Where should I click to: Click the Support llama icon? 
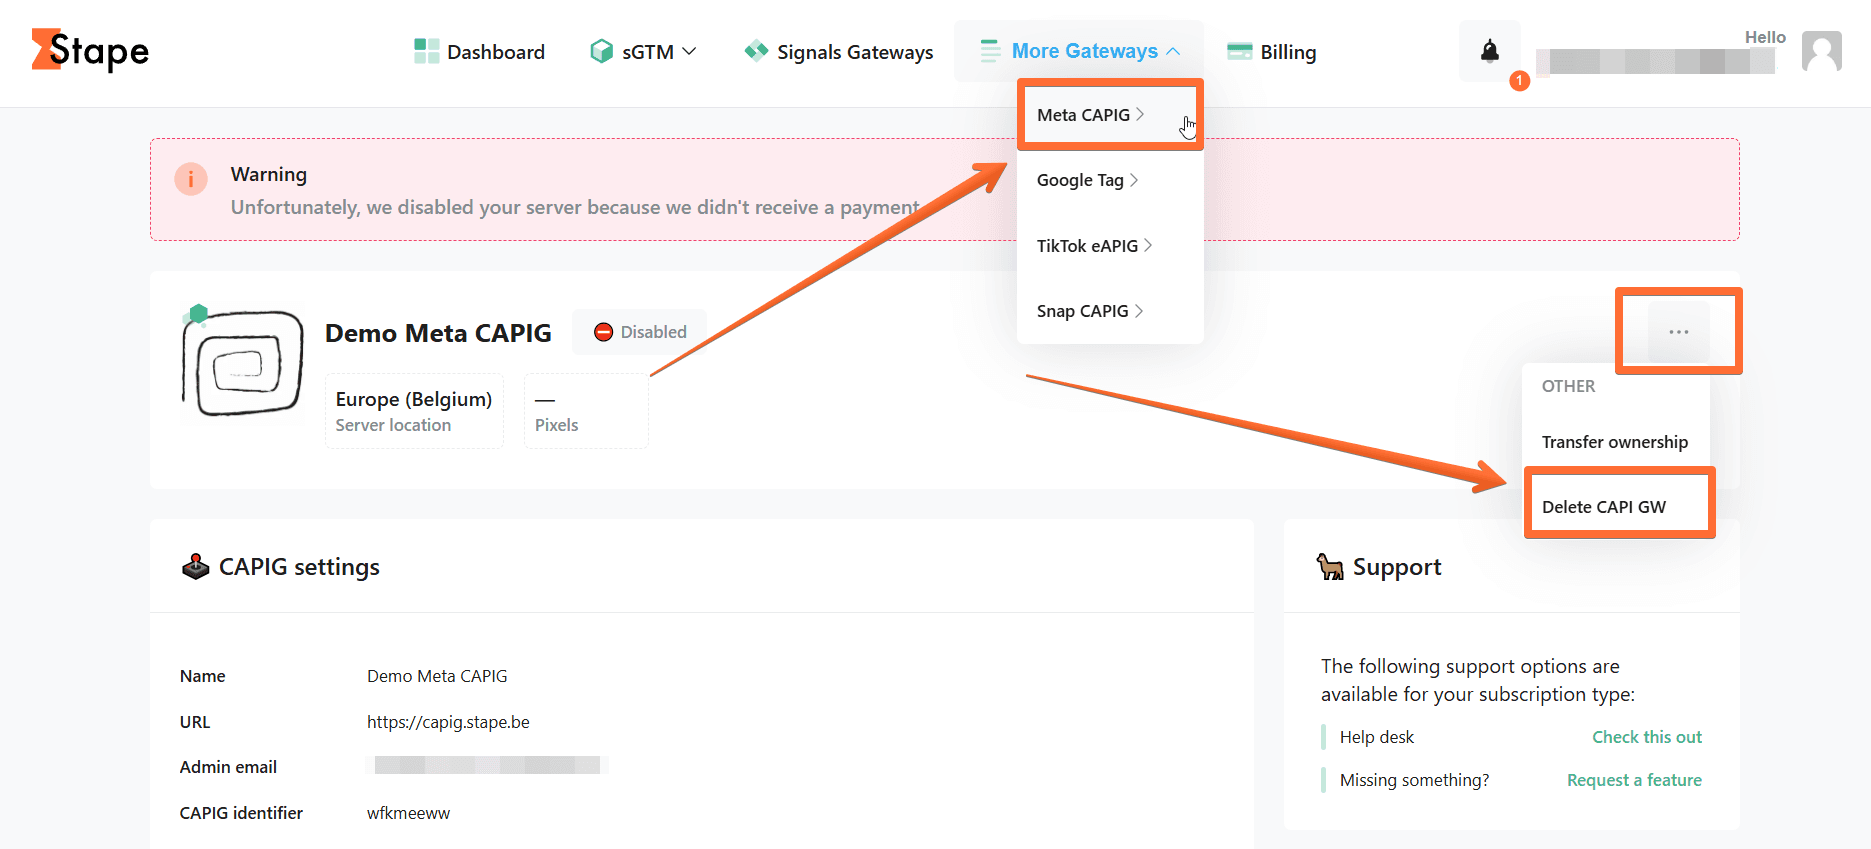[1330, 567]
